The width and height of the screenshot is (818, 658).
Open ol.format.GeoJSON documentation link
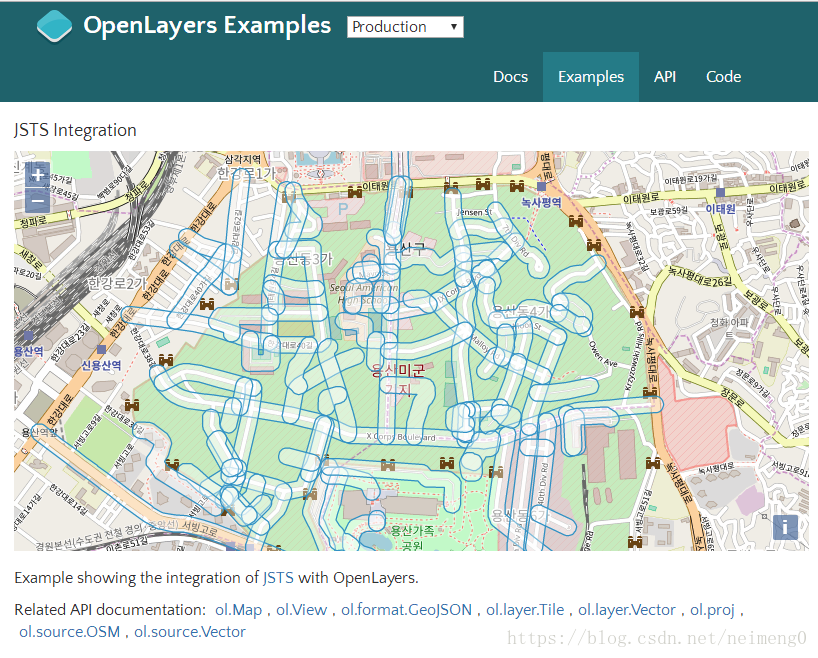(x=406, y=609)
